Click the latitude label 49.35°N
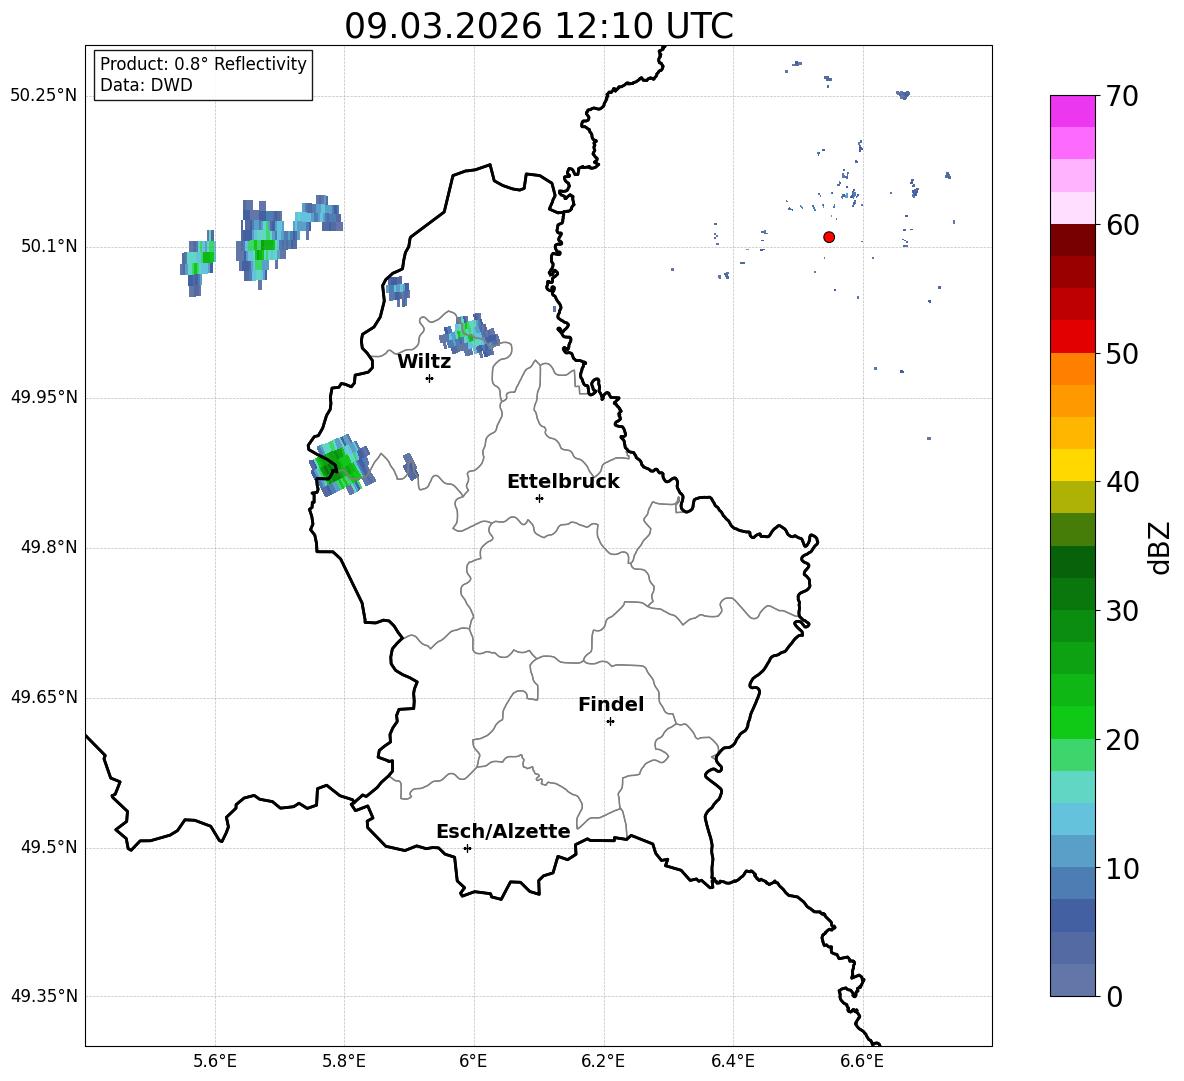Image resolution: width=1184 pixels, height=1081 pixels. click(44, 996)
